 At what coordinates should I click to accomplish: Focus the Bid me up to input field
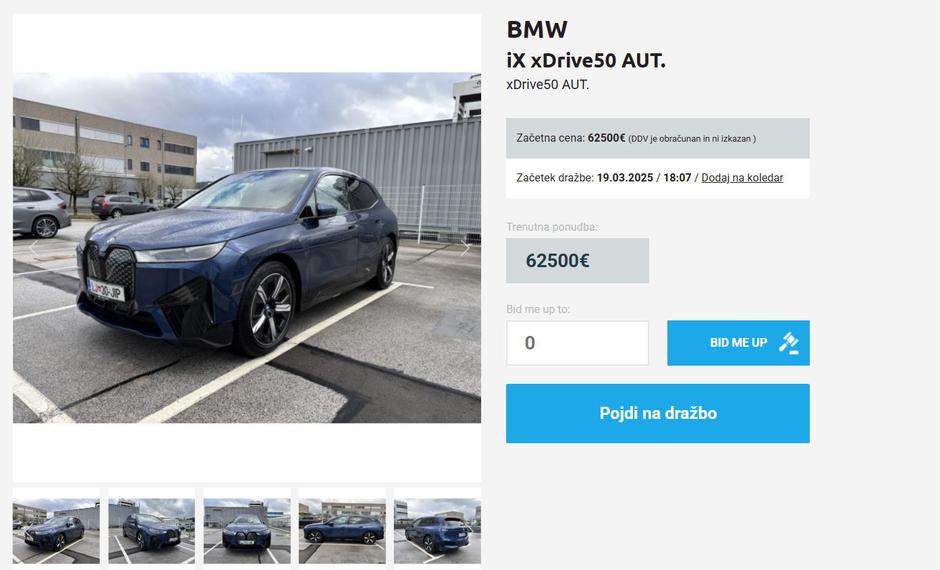pos(577,343)
